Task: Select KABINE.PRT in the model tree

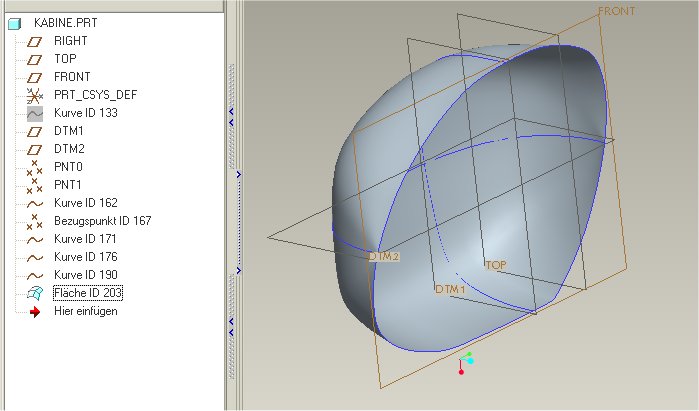Action: (x=66, y=23)
